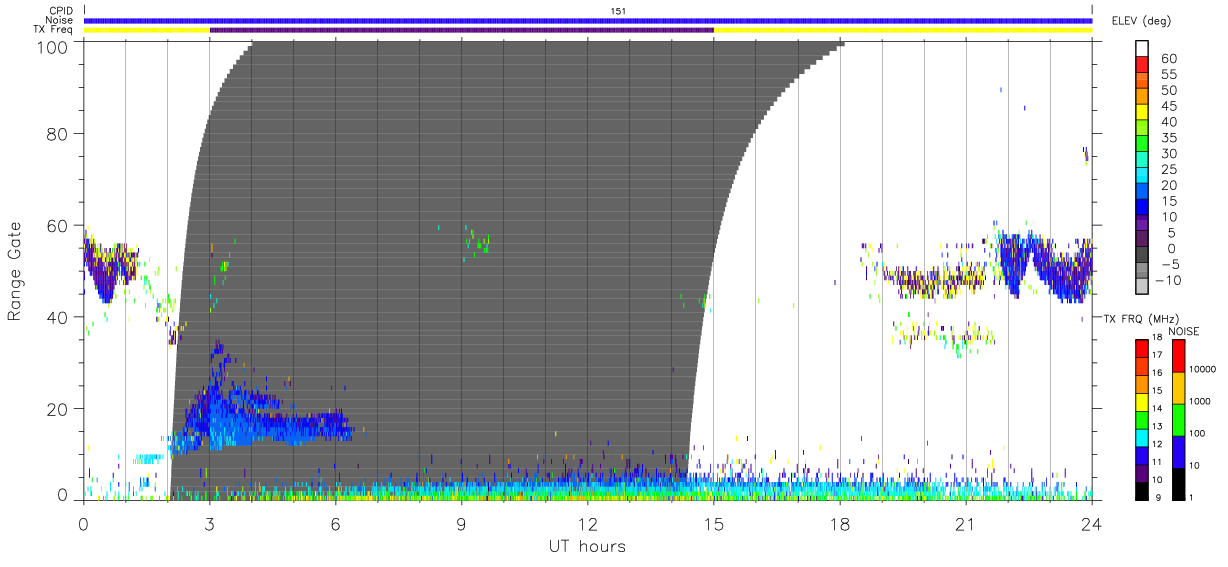Screen dimensions: 1228x567
Task: Click the UT hours tick label 6
Action: (336, 523)
